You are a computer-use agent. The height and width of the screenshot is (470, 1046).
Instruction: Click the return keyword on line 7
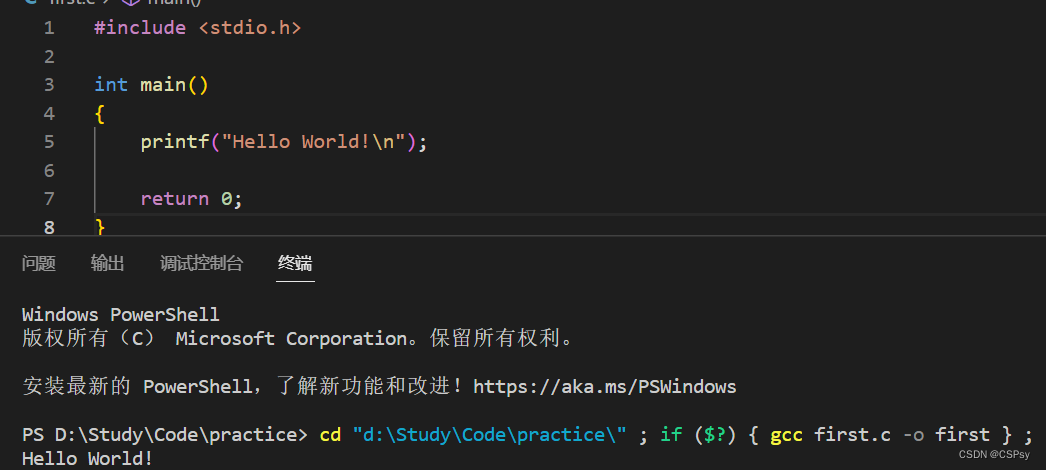[x=175, y=199]
